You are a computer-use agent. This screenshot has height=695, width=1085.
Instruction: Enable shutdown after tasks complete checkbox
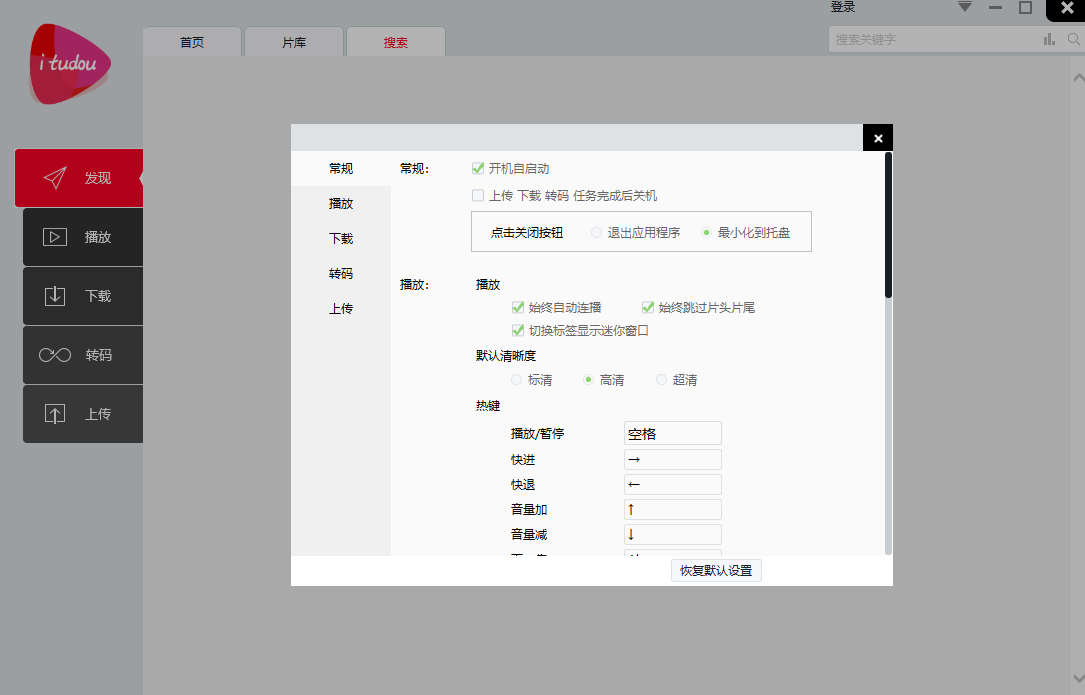(x=477, y=195)
